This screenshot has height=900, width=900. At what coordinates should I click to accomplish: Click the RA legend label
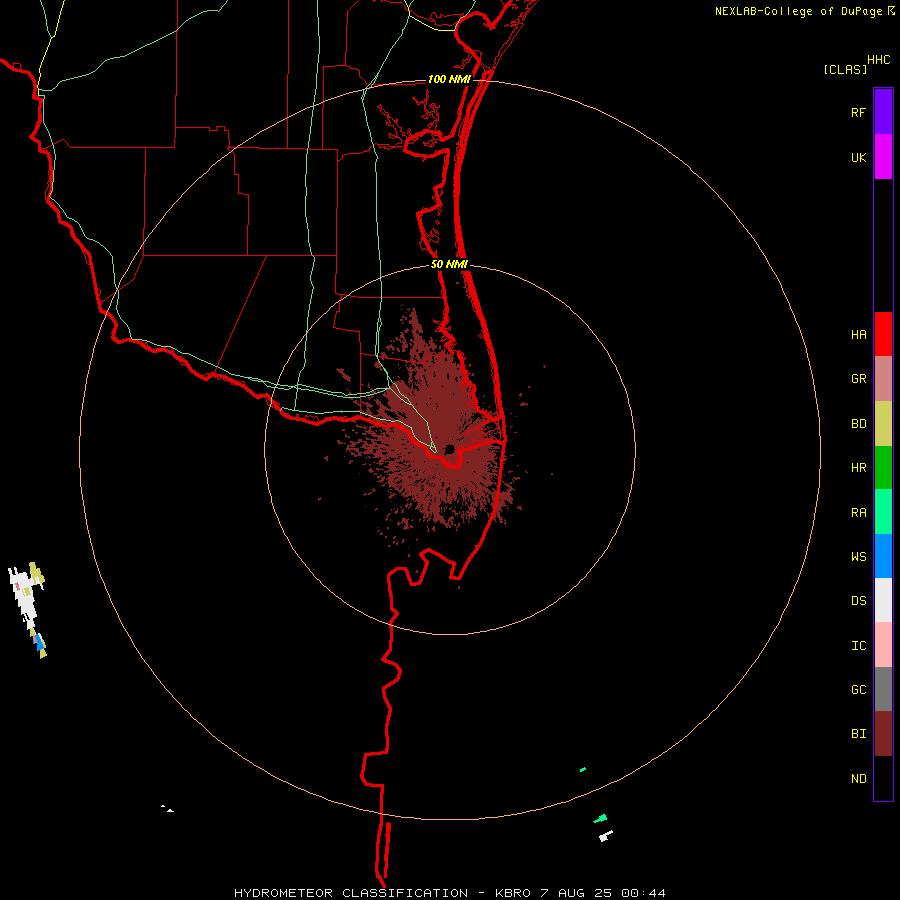858,513
